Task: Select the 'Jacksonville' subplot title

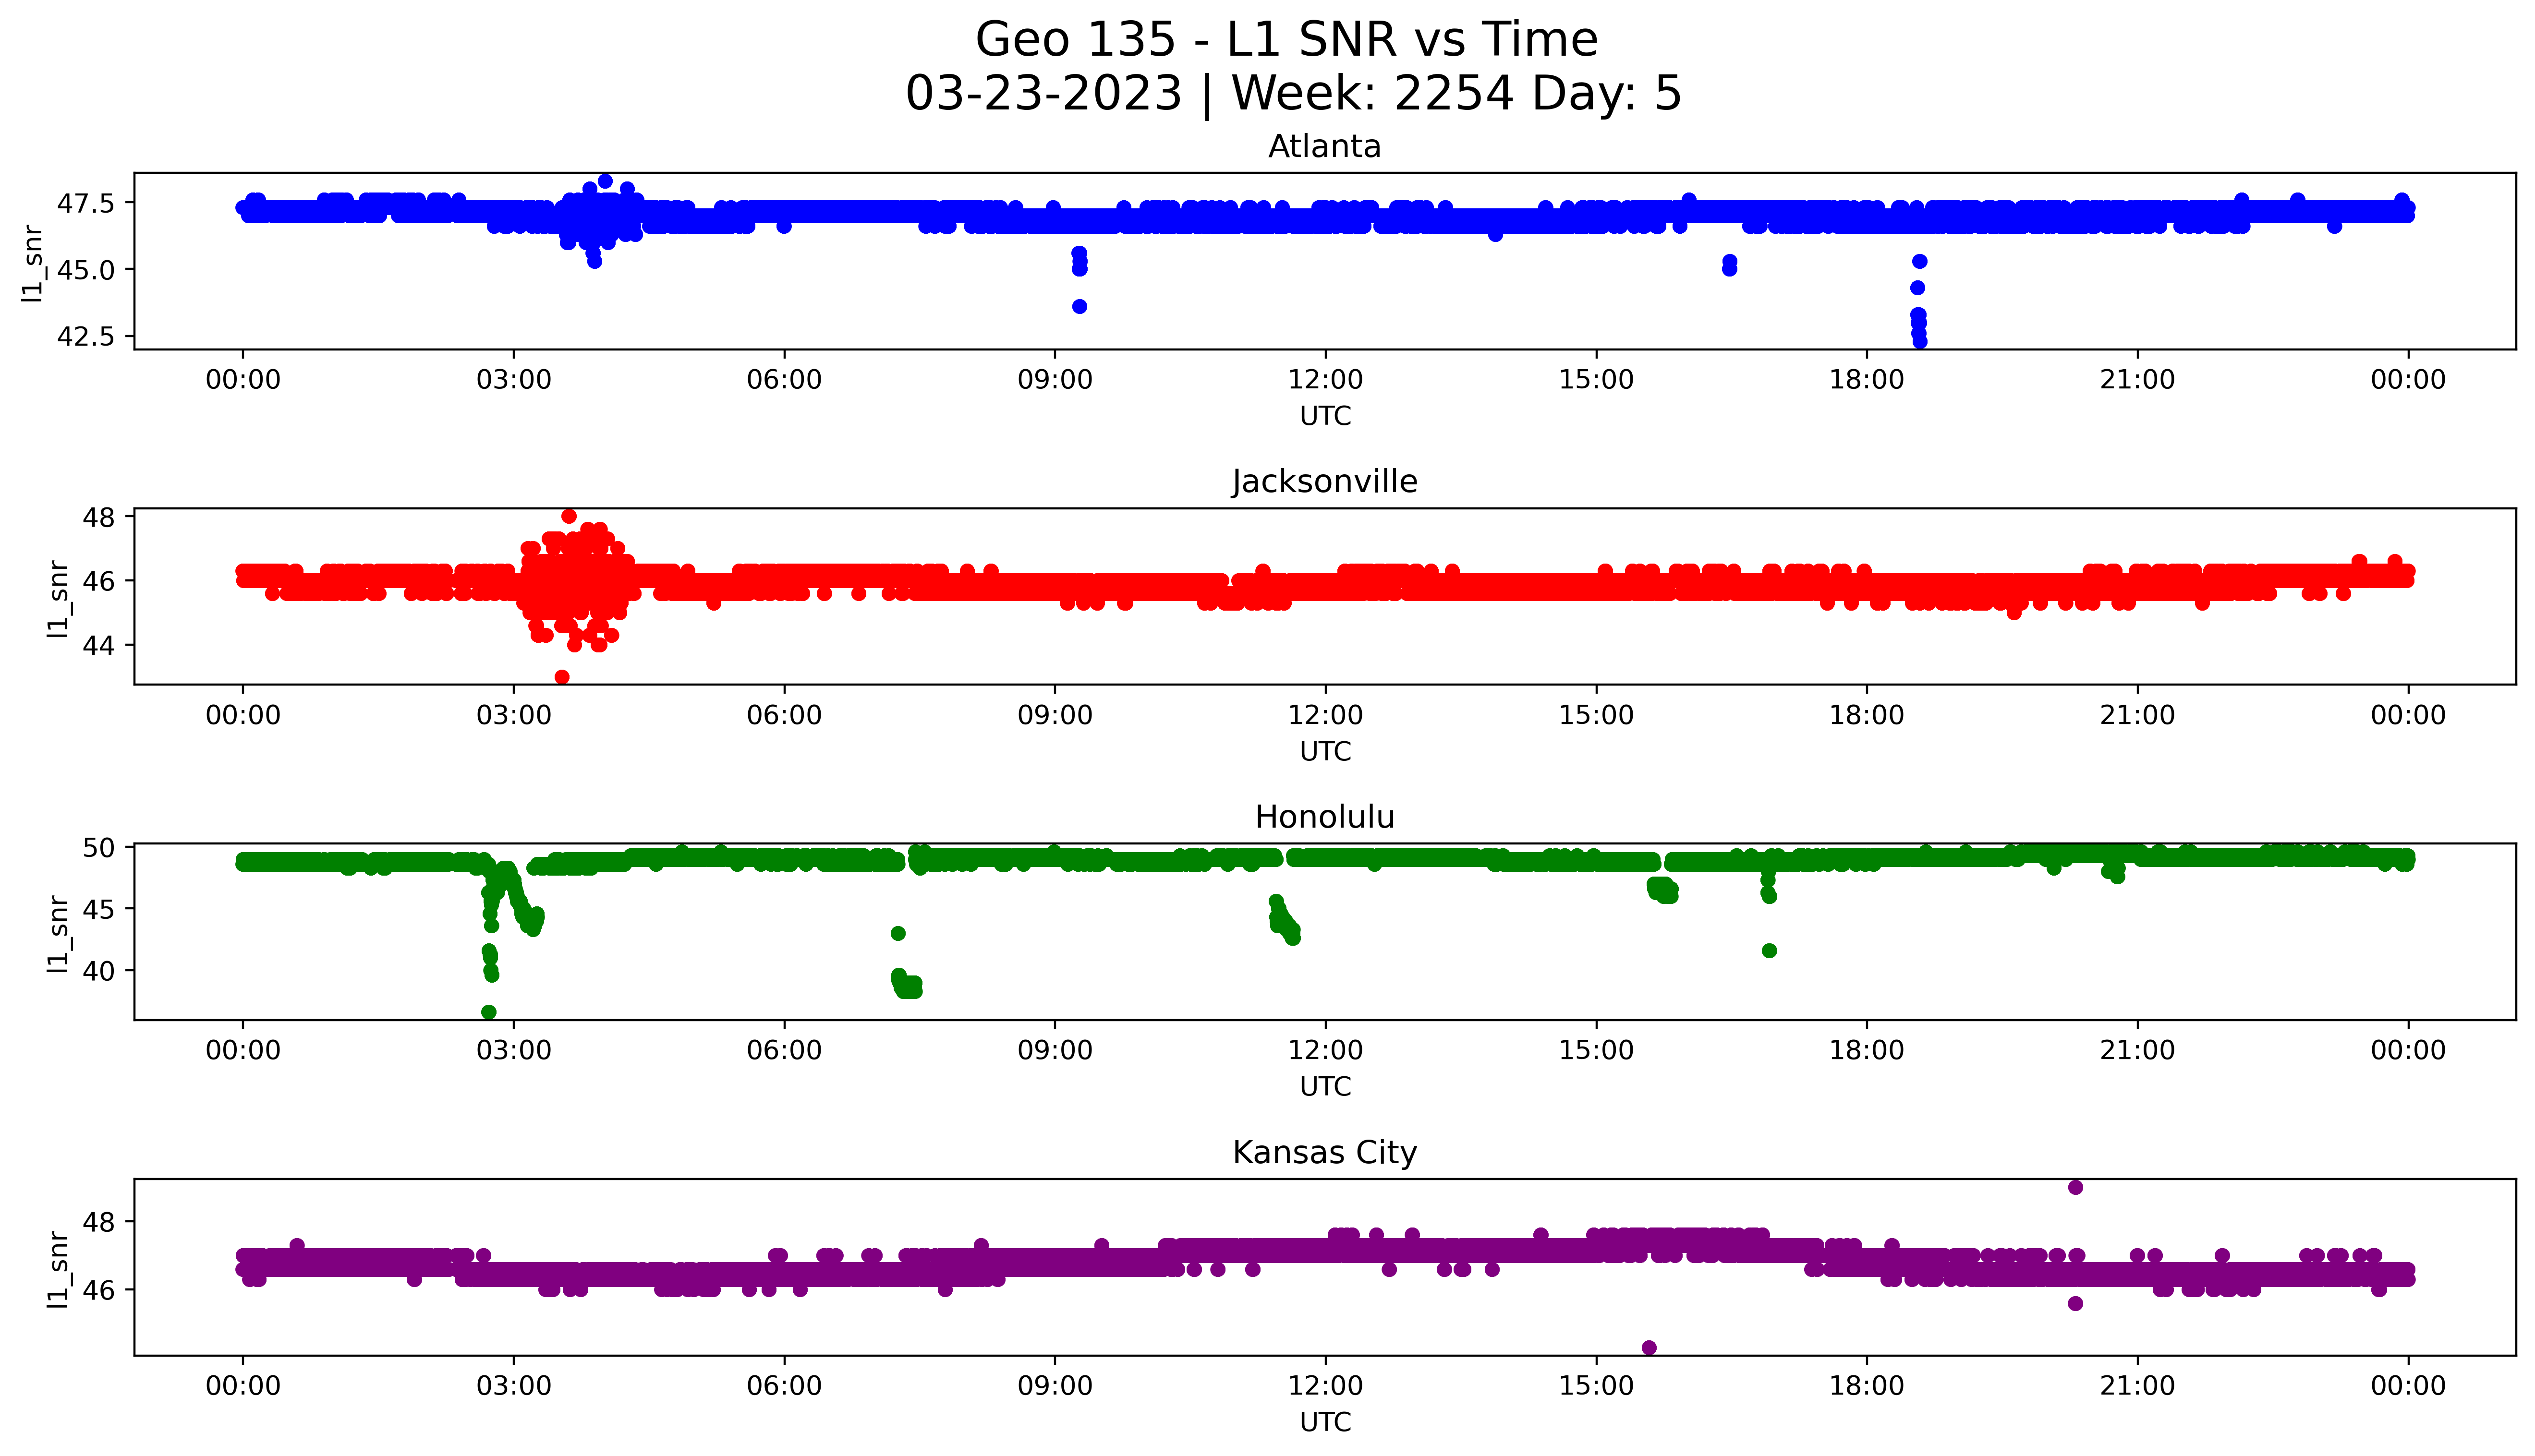Action: coord(1324,482)
